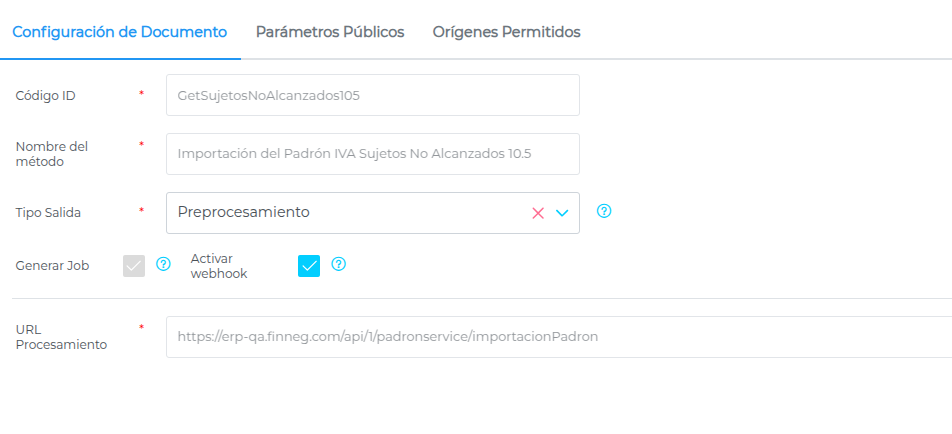This screenshot has height=434, width=952.
Task: Click the Nombre del método label
Action: click(x=52, y=154)
